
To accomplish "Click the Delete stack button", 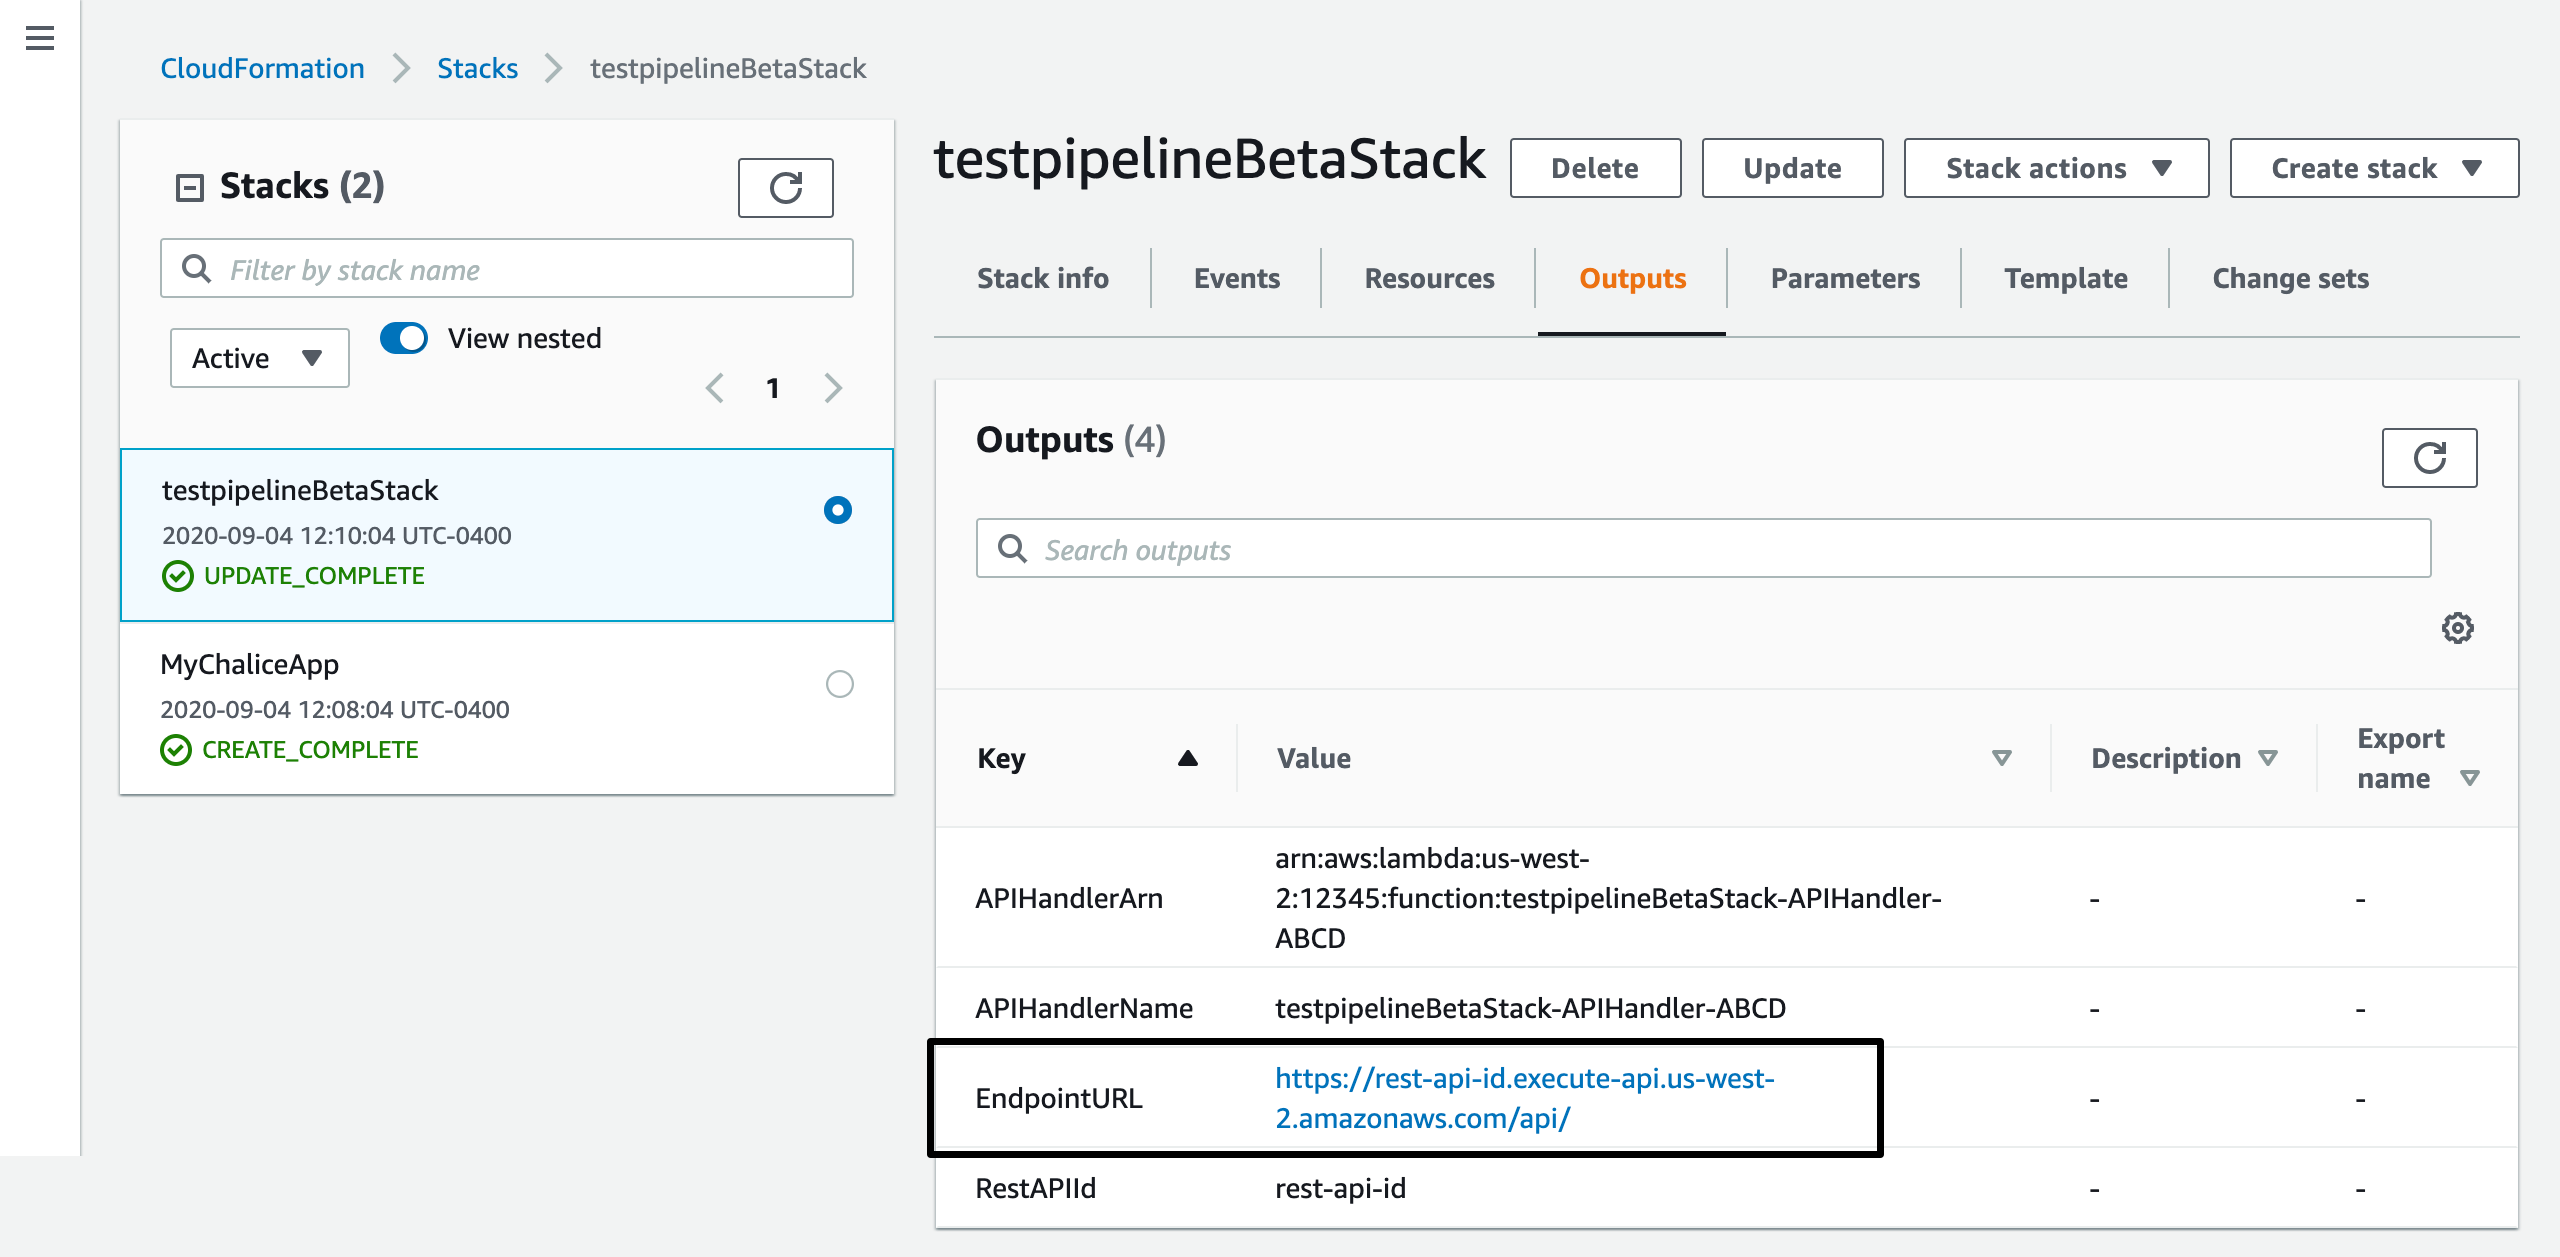I will (x=1594, y=168).
